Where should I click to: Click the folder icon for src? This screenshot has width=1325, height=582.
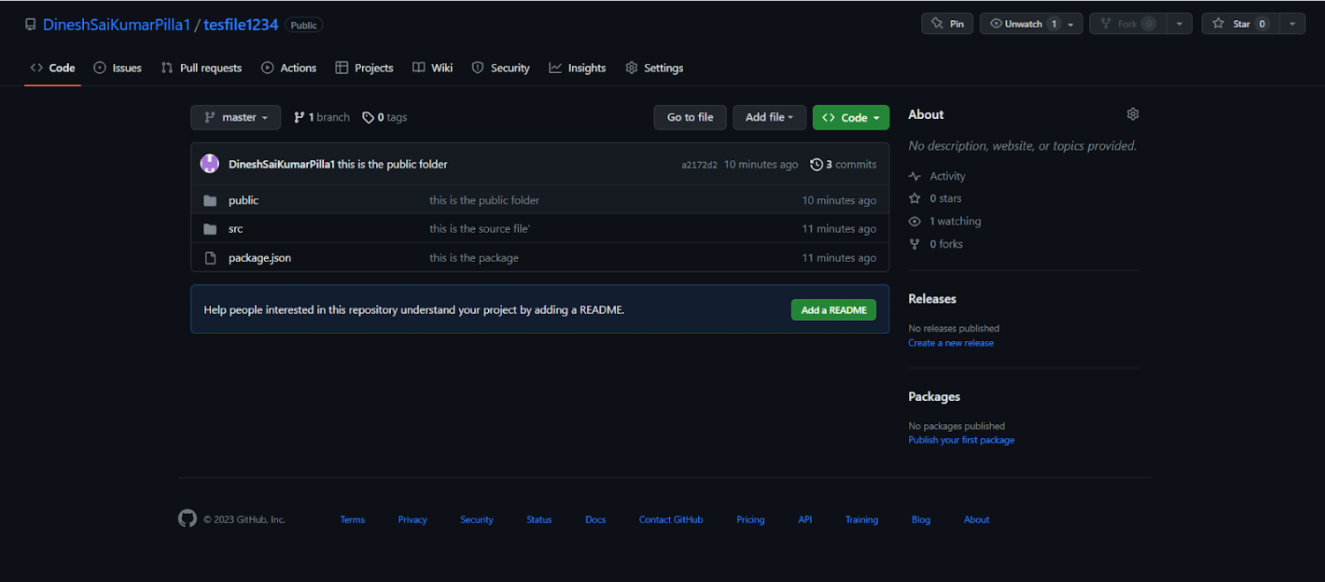[x=210, y=229]
